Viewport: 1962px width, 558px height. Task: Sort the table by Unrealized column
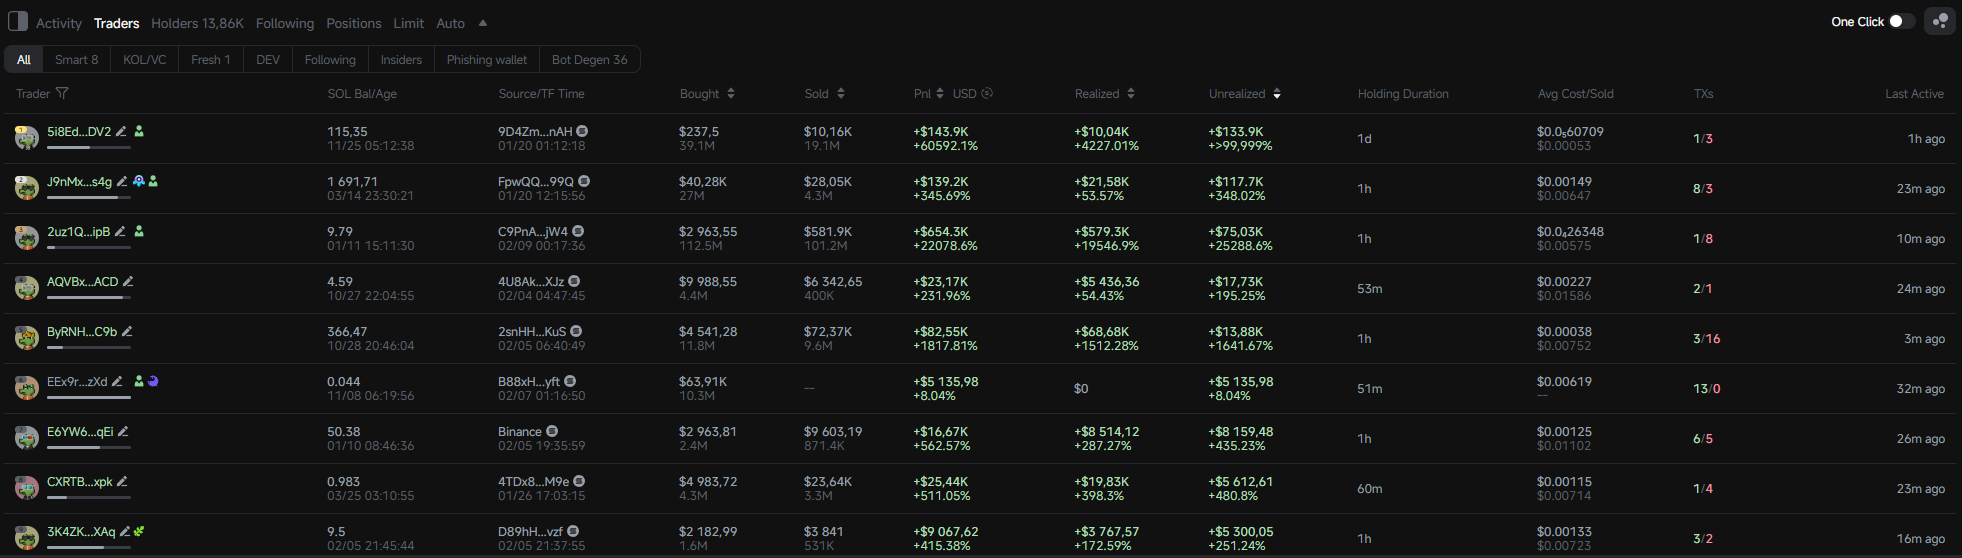tap(1277, 93)
